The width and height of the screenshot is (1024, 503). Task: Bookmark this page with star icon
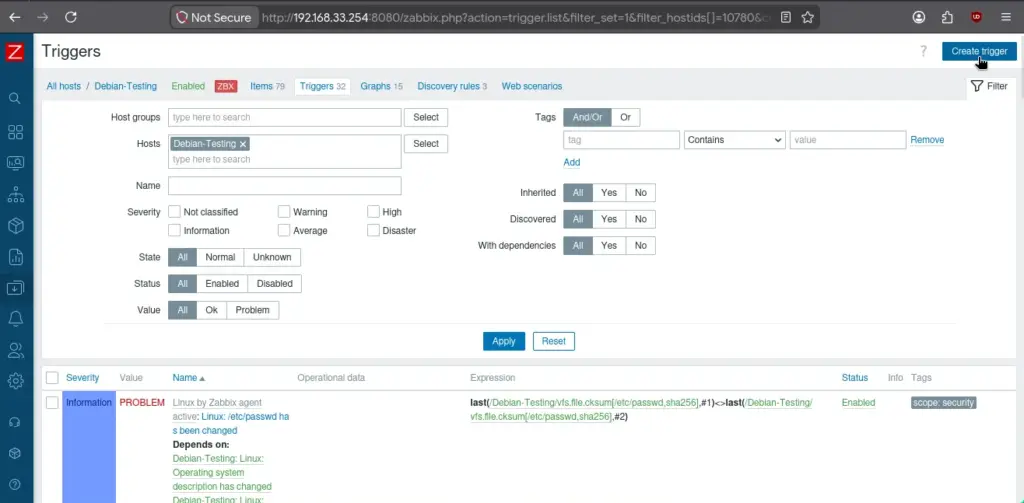(x=808, y=18)
